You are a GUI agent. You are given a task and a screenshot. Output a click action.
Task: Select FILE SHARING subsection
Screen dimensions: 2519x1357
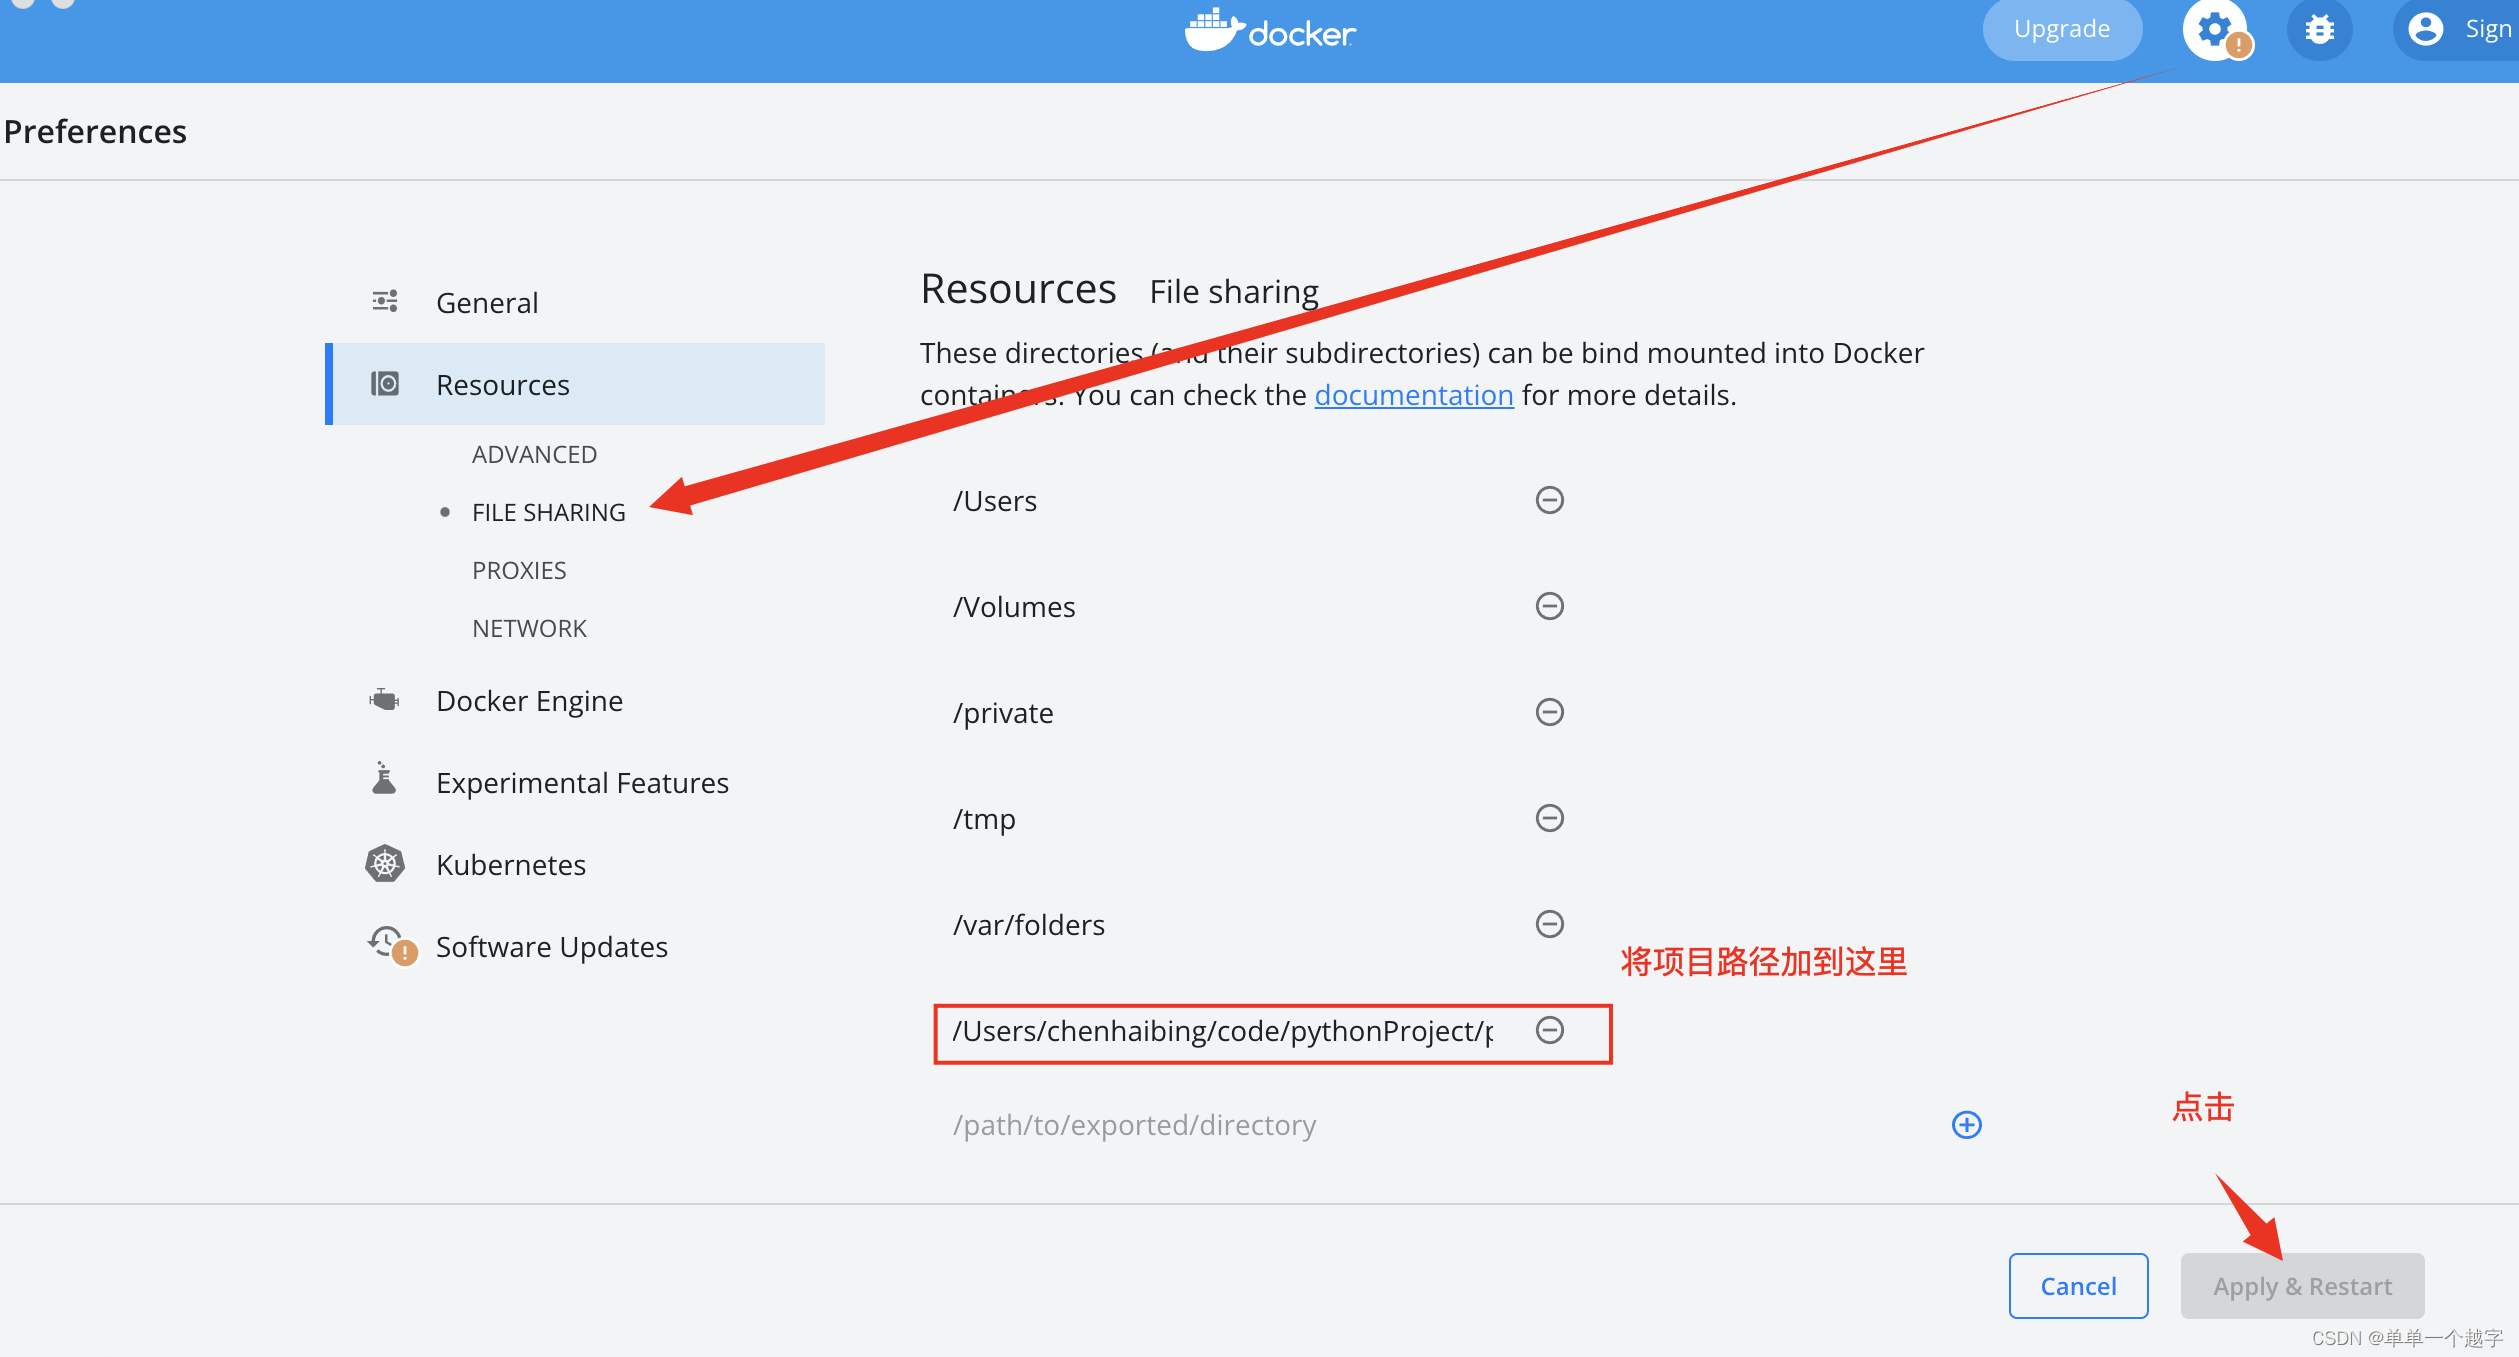click(549, 512)
